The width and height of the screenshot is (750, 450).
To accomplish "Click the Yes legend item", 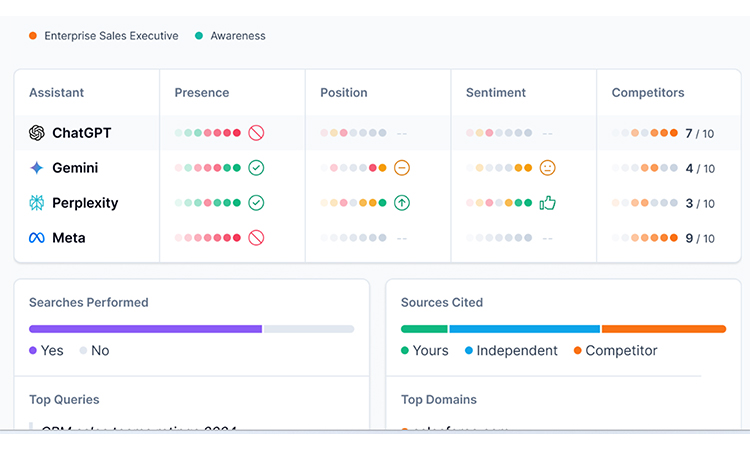I will pos(46,351).
